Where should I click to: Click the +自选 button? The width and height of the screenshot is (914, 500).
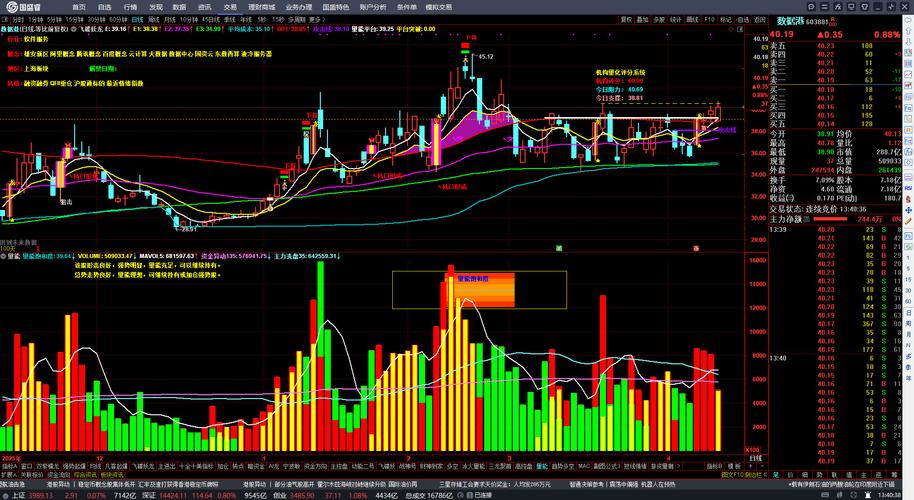click(x=743, y=19)
